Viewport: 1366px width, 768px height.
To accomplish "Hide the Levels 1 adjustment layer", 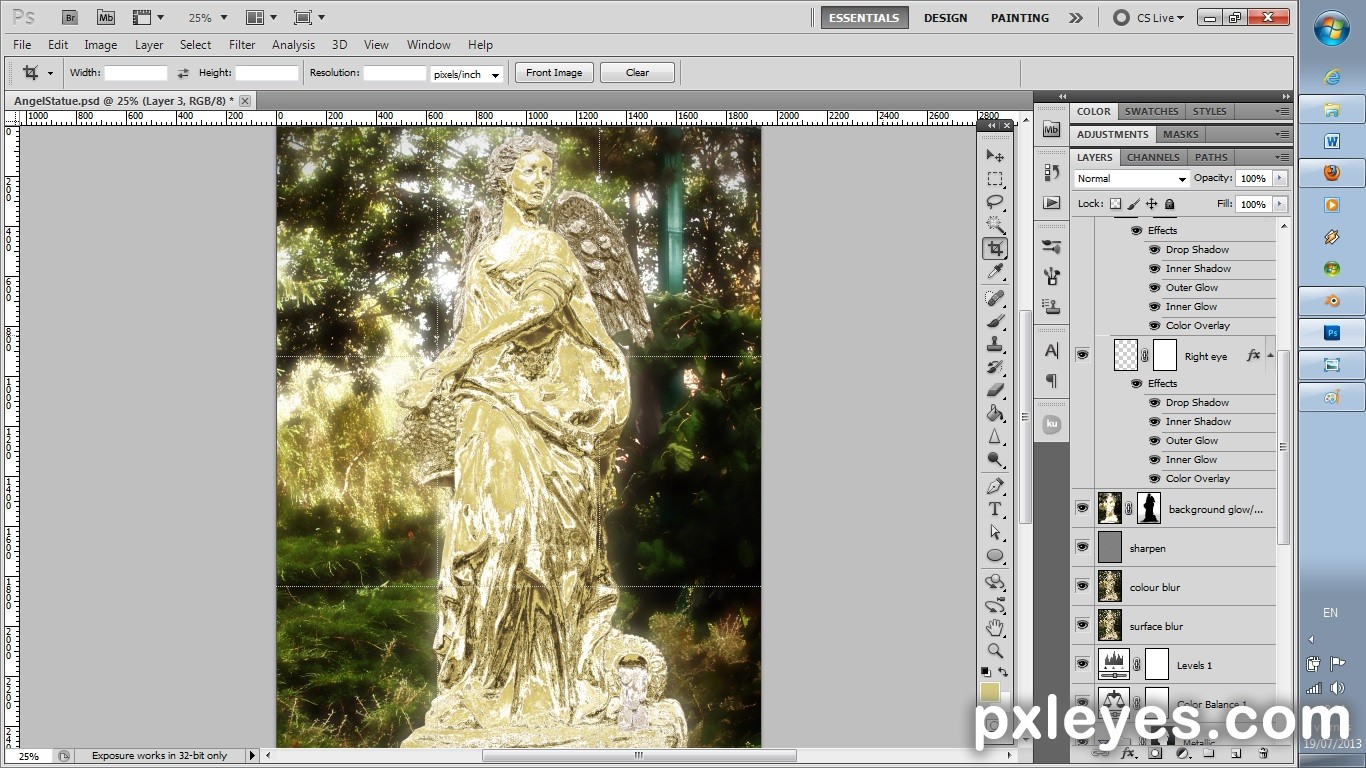I will coord(1082,664).
